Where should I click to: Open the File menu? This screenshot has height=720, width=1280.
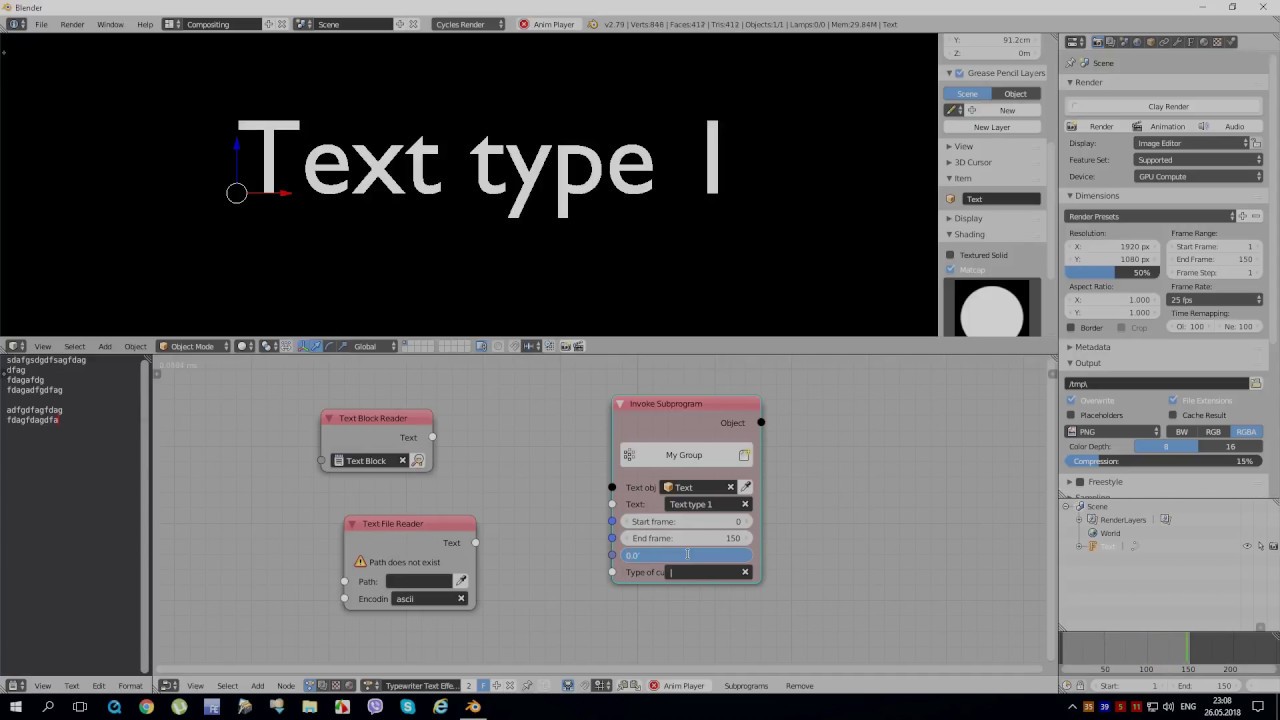click(41, 24)
